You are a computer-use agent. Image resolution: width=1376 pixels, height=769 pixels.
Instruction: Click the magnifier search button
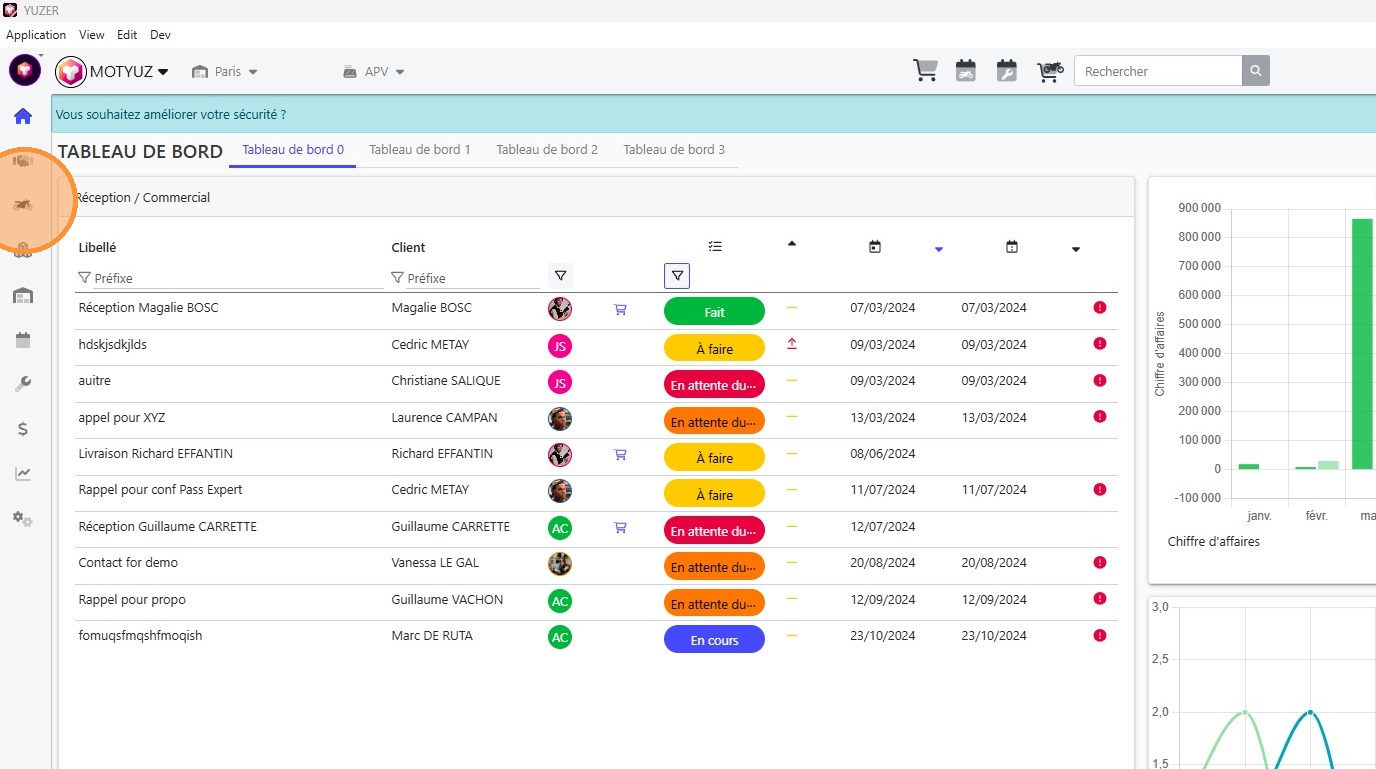[x=1256, y=71]
